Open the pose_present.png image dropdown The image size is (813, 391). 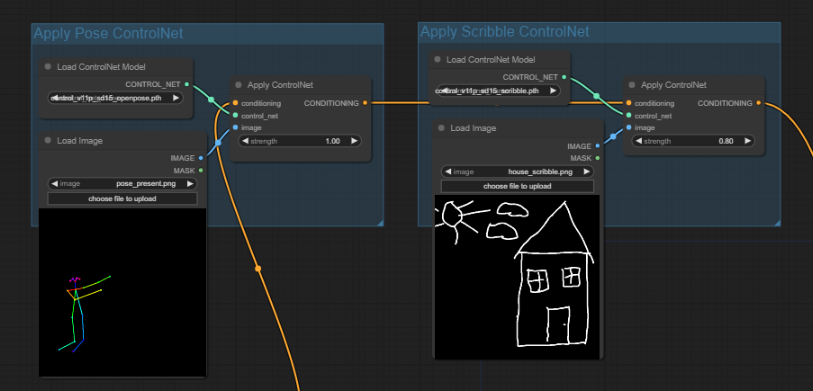pyautogui.click(x=122, y=184)
